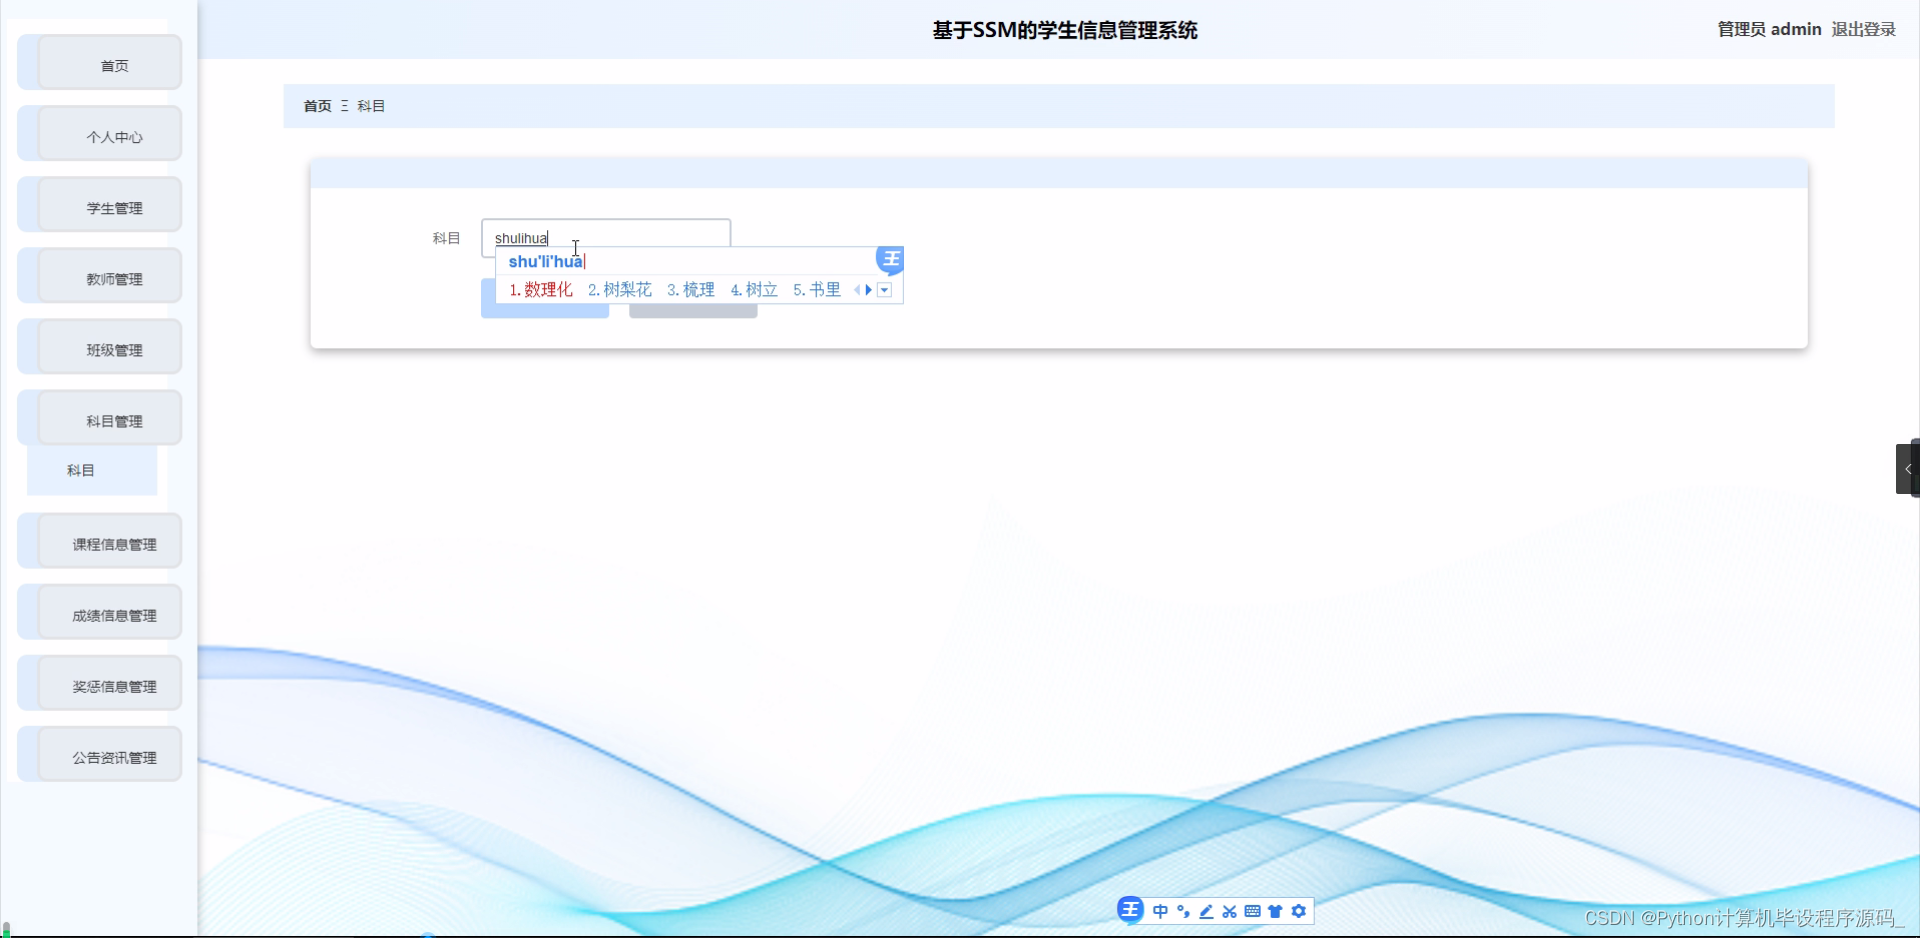Open the input method settings gear icon
Viewport: 1920px width, 938px height.
pyautogui.click(x=1298, y=911)
